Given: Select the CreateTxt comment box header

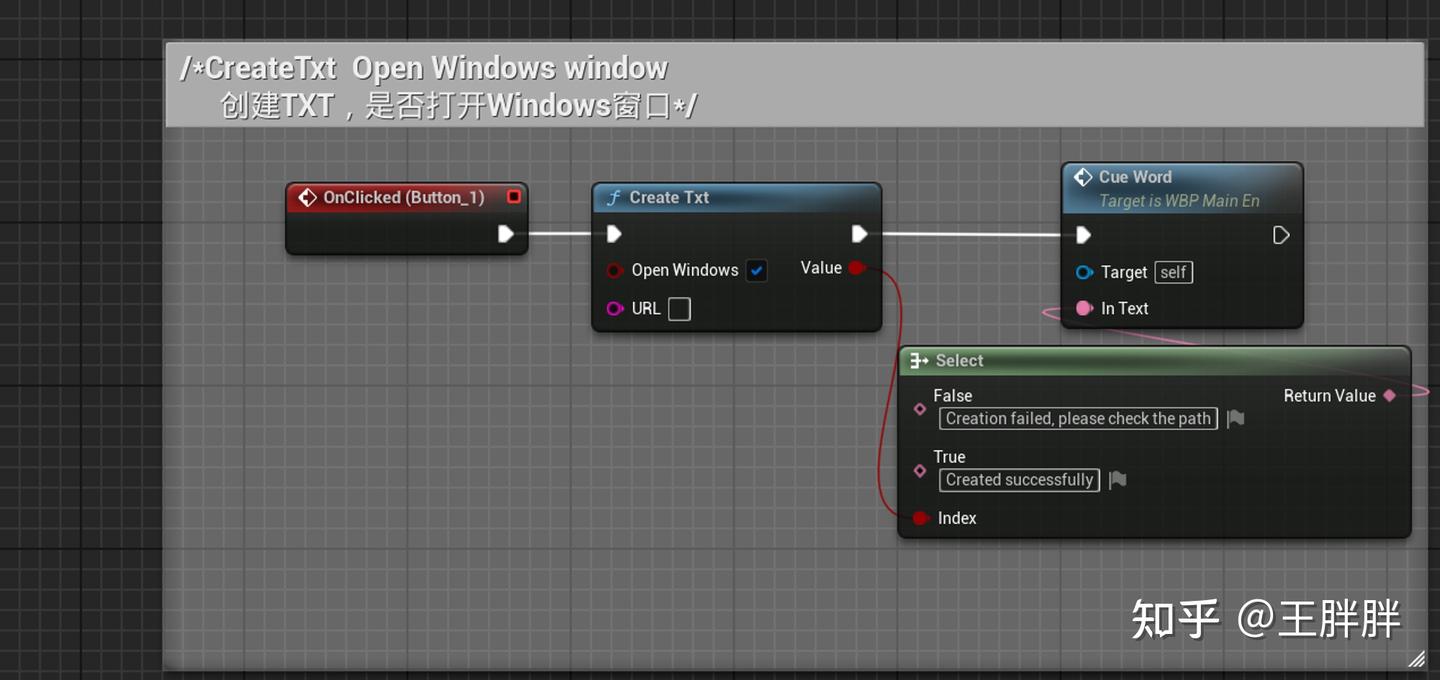Looking at the screenshot, I should coord(795,85).
